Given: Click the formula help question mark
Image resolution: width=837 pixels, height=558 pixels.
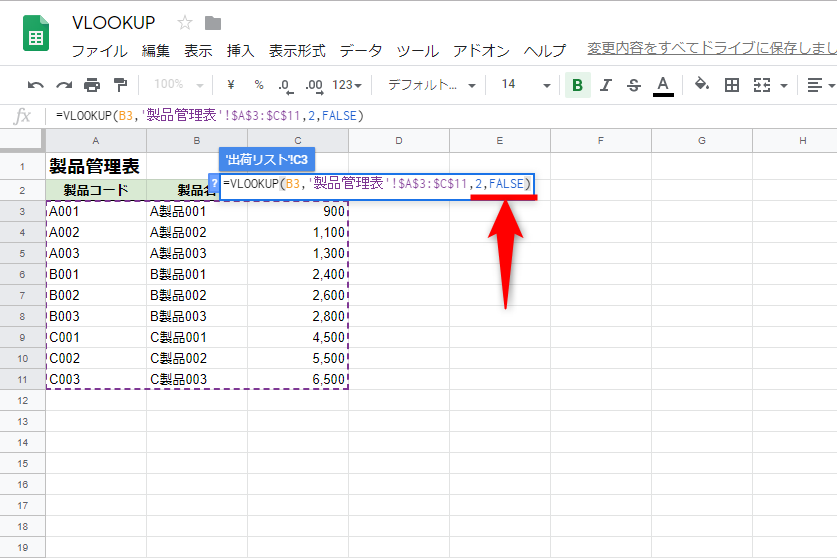Looking at the screenshot, I should coord(214,183).
